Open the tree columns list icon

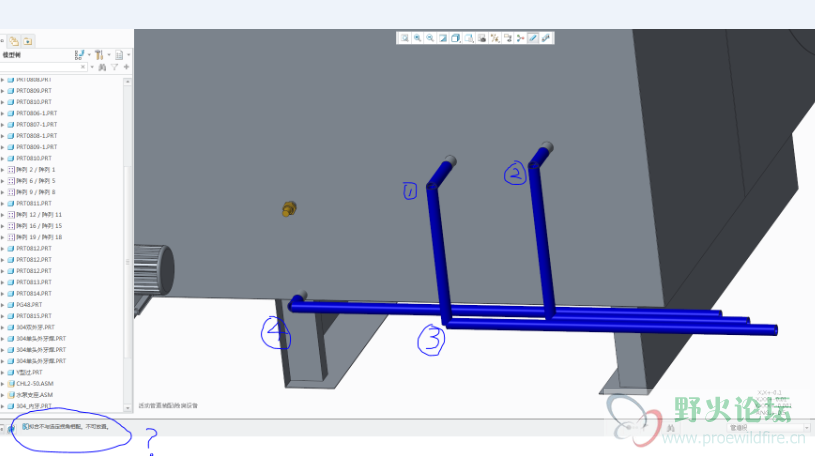[x=119, y=55]
